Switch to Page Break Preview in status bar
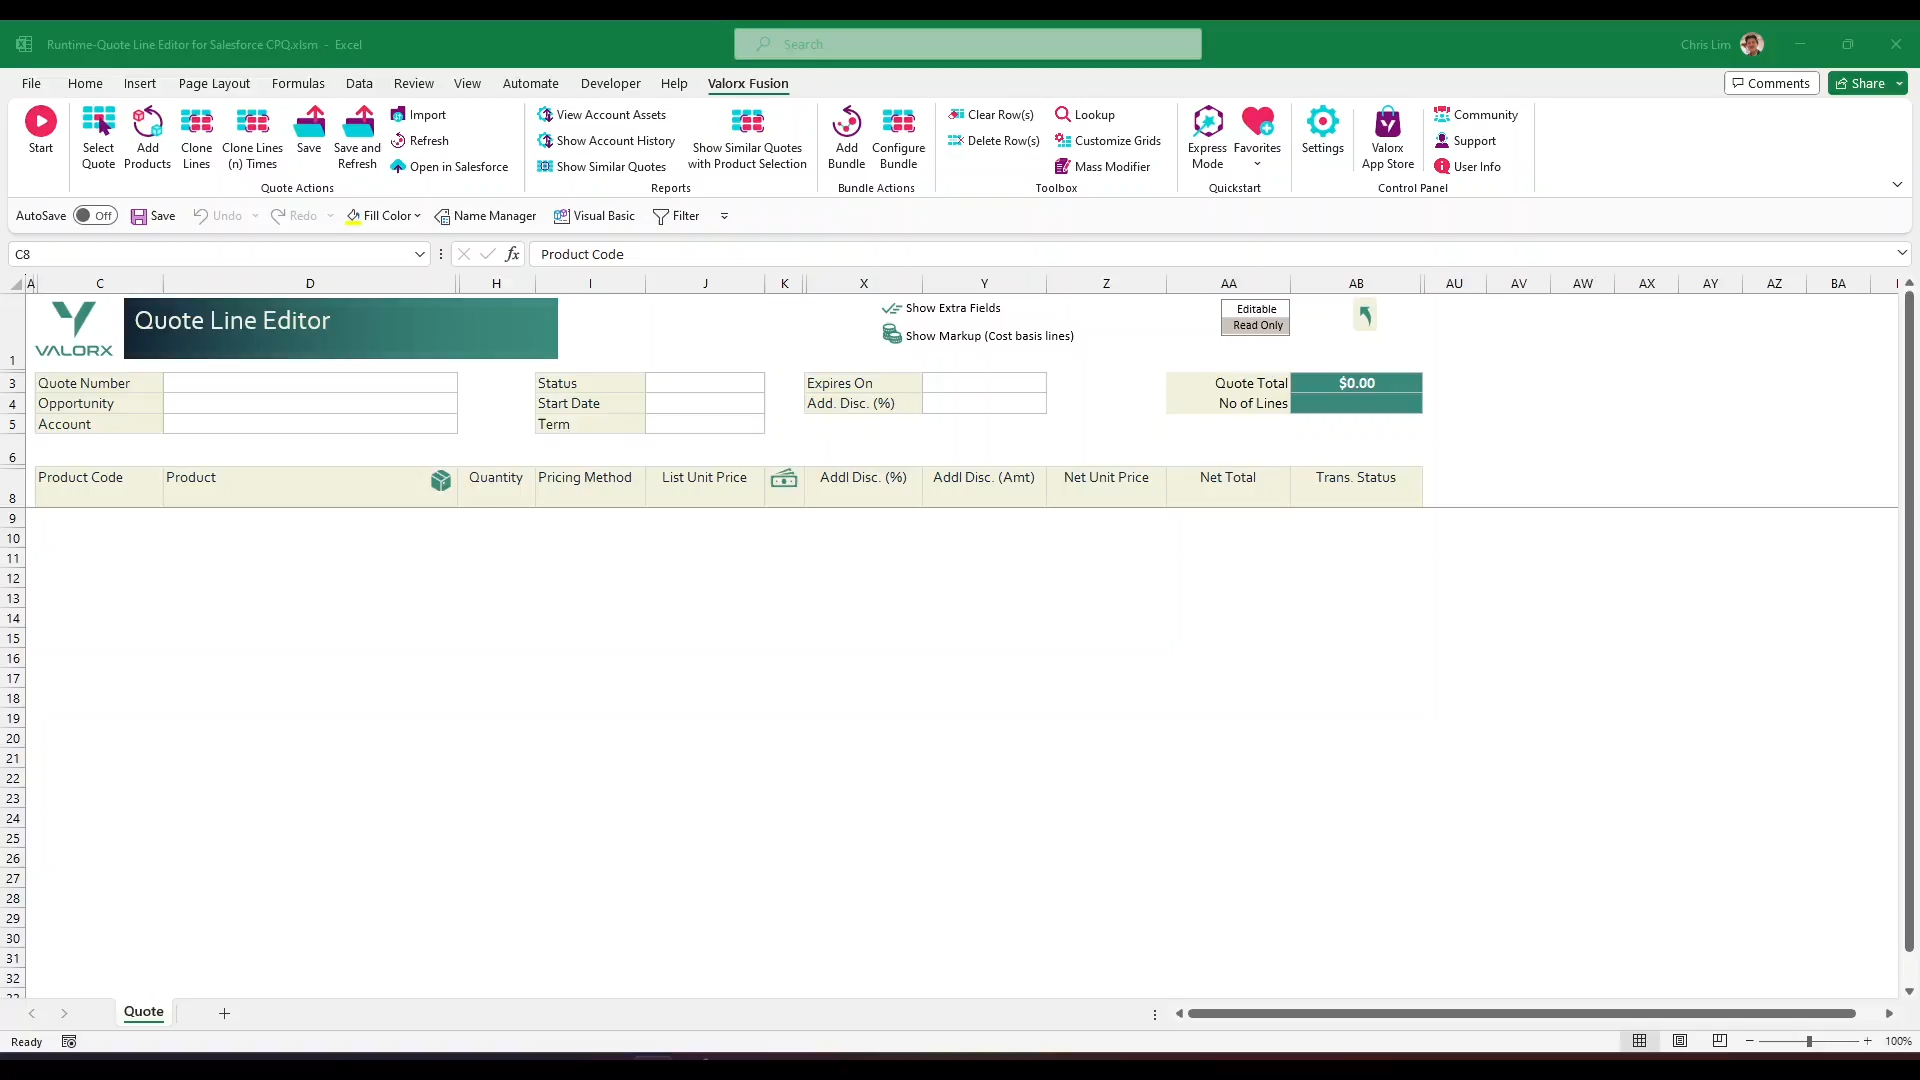 [x=1720, y=1041]
